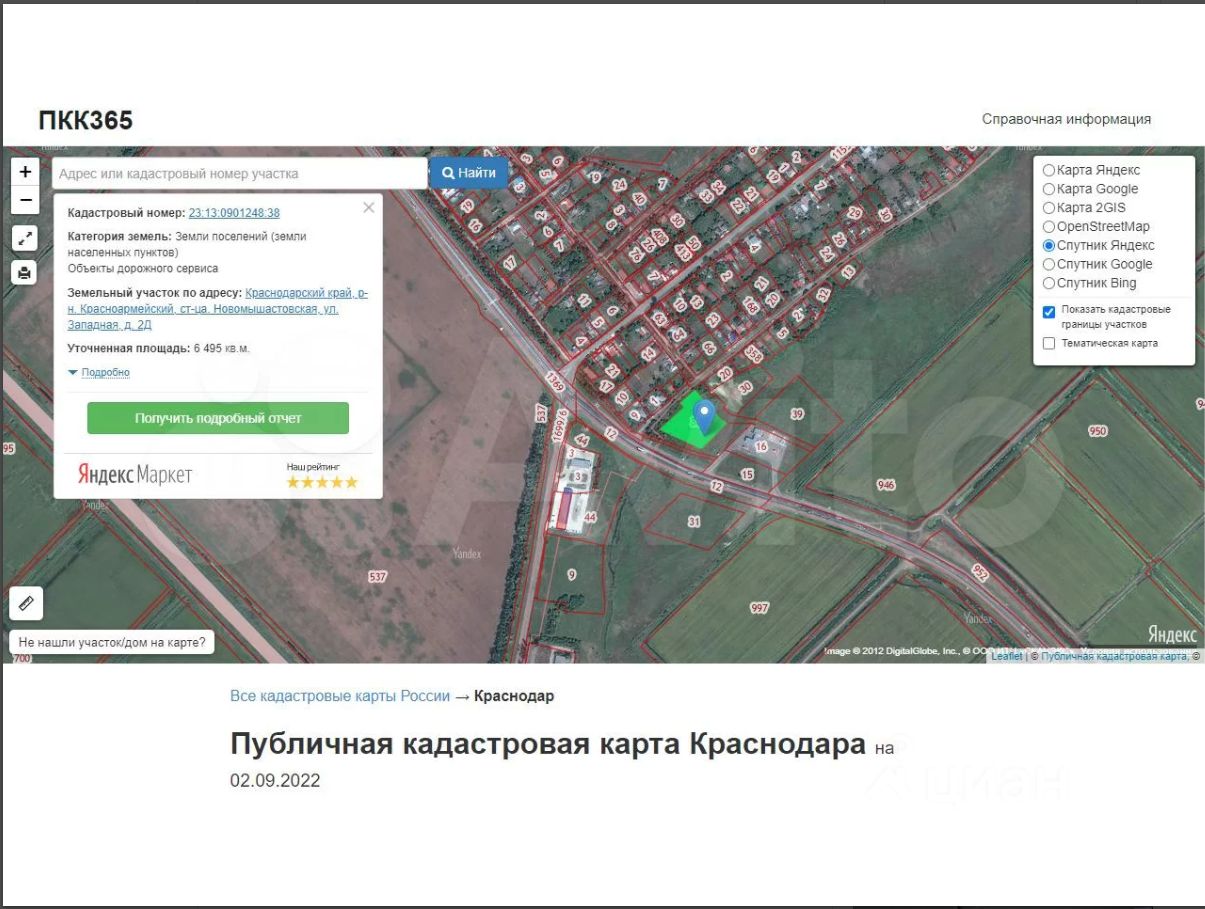This screenshot has height=909, width=1205.
Task: Click Получить подробный отчет button
Action: [x=218, y=418]
